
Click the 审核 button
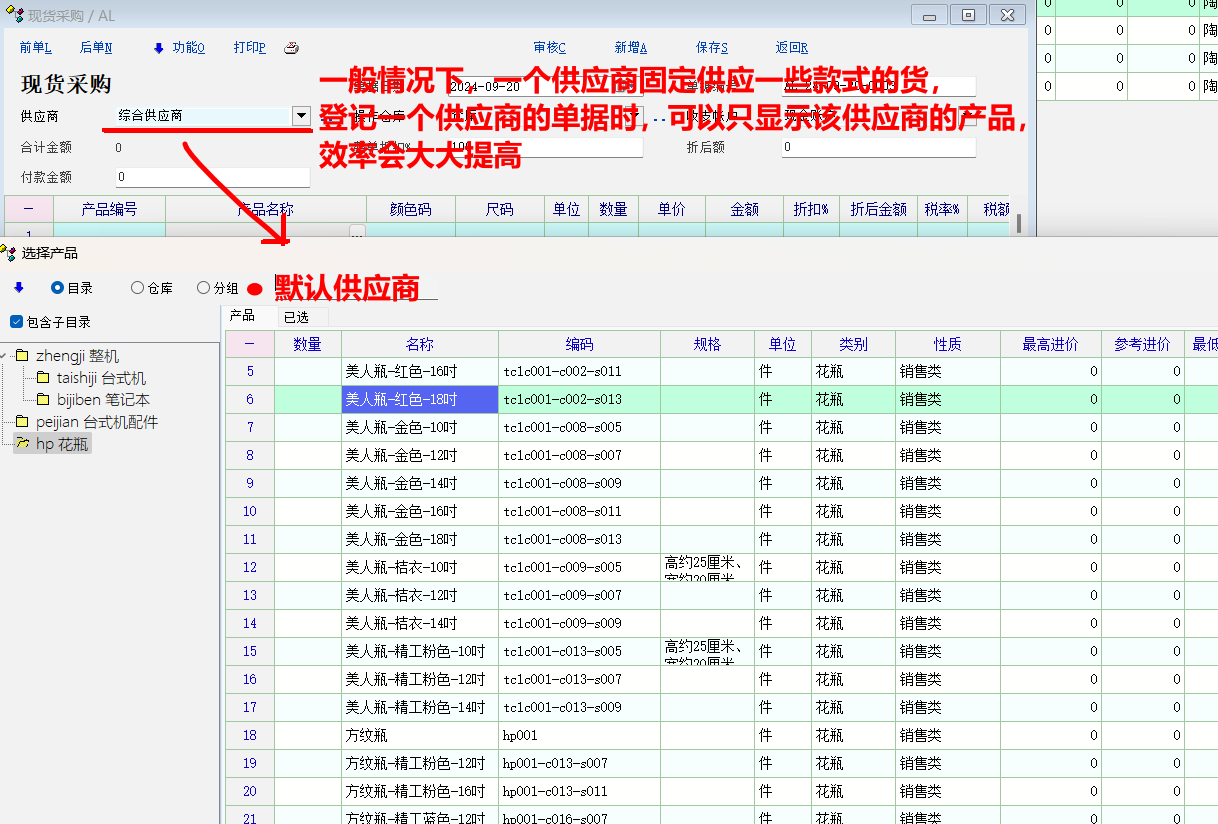549,48
